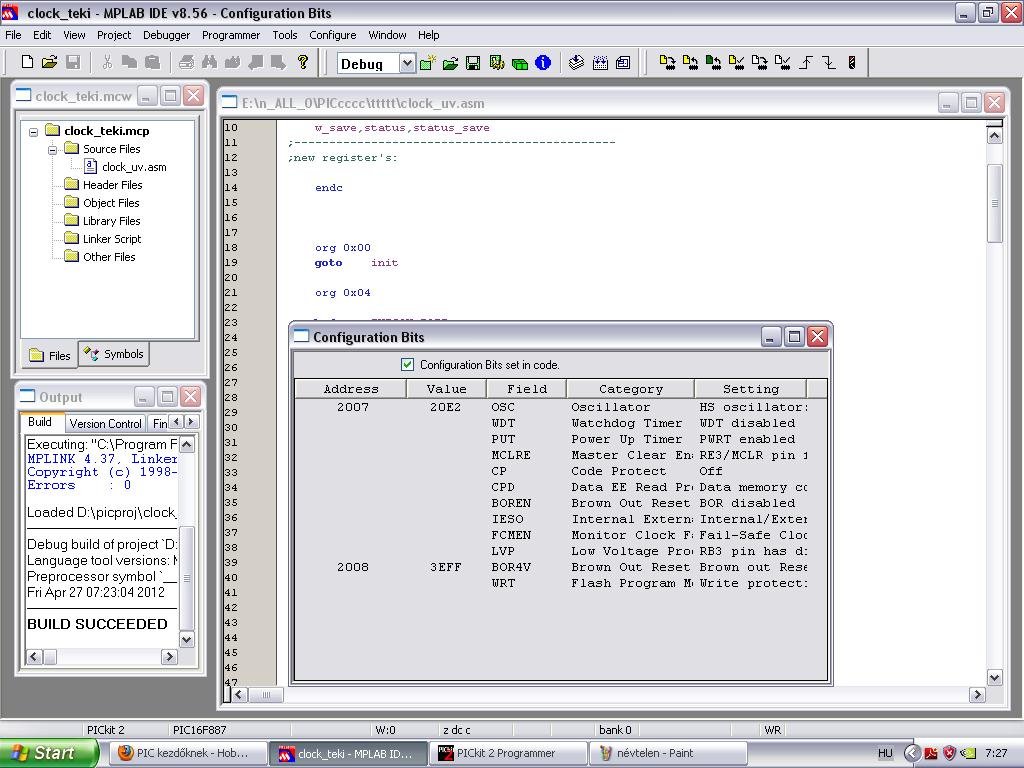Screen dimensions: 1024x768
Task: Click the New File toolbar icon
Action: [x=27, y=63]
